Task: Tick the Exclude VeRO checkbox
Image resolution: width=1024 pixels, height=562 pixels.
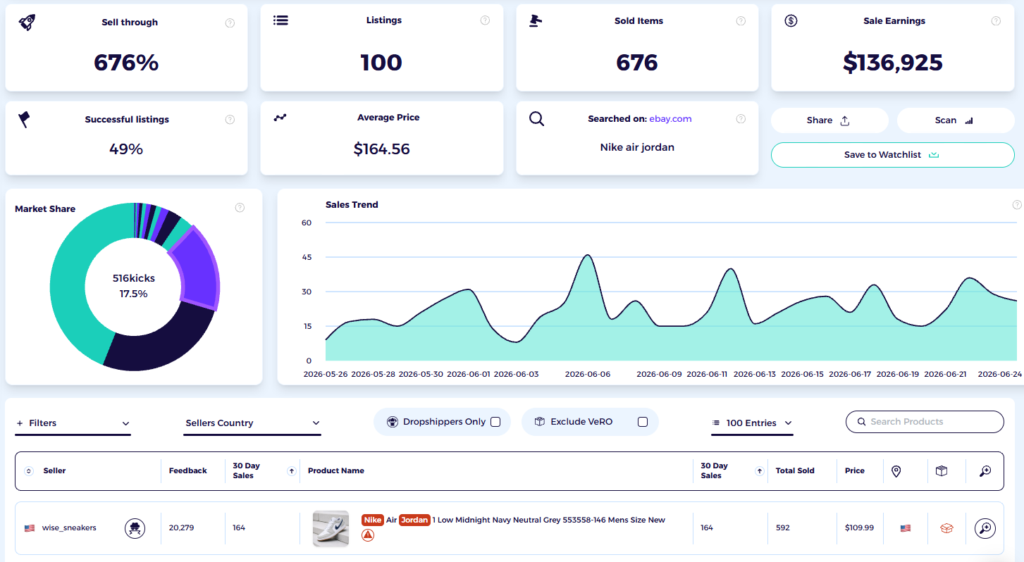Action: (643, 422)
